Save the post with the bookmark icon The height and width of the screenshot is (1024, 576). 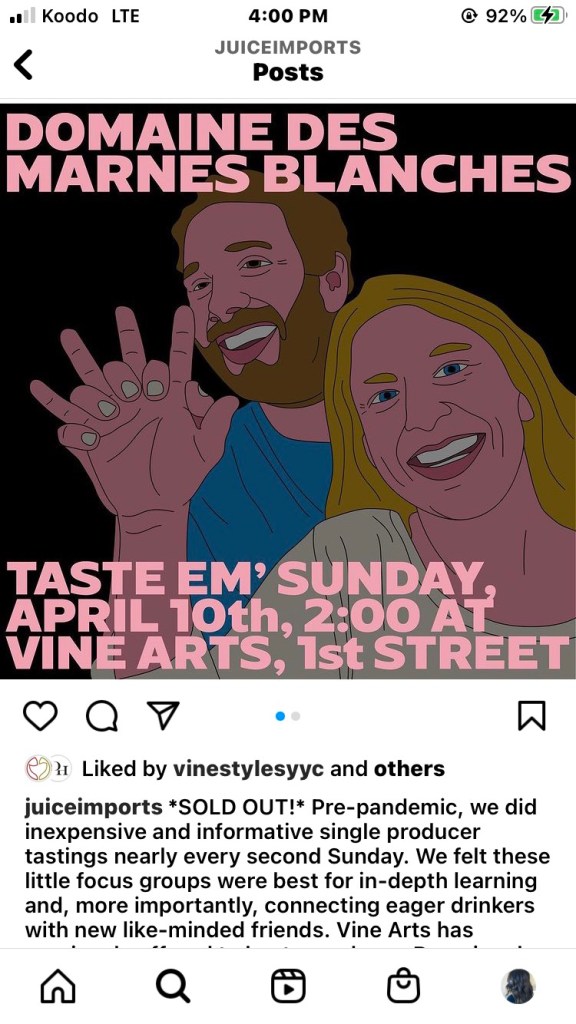532,715
